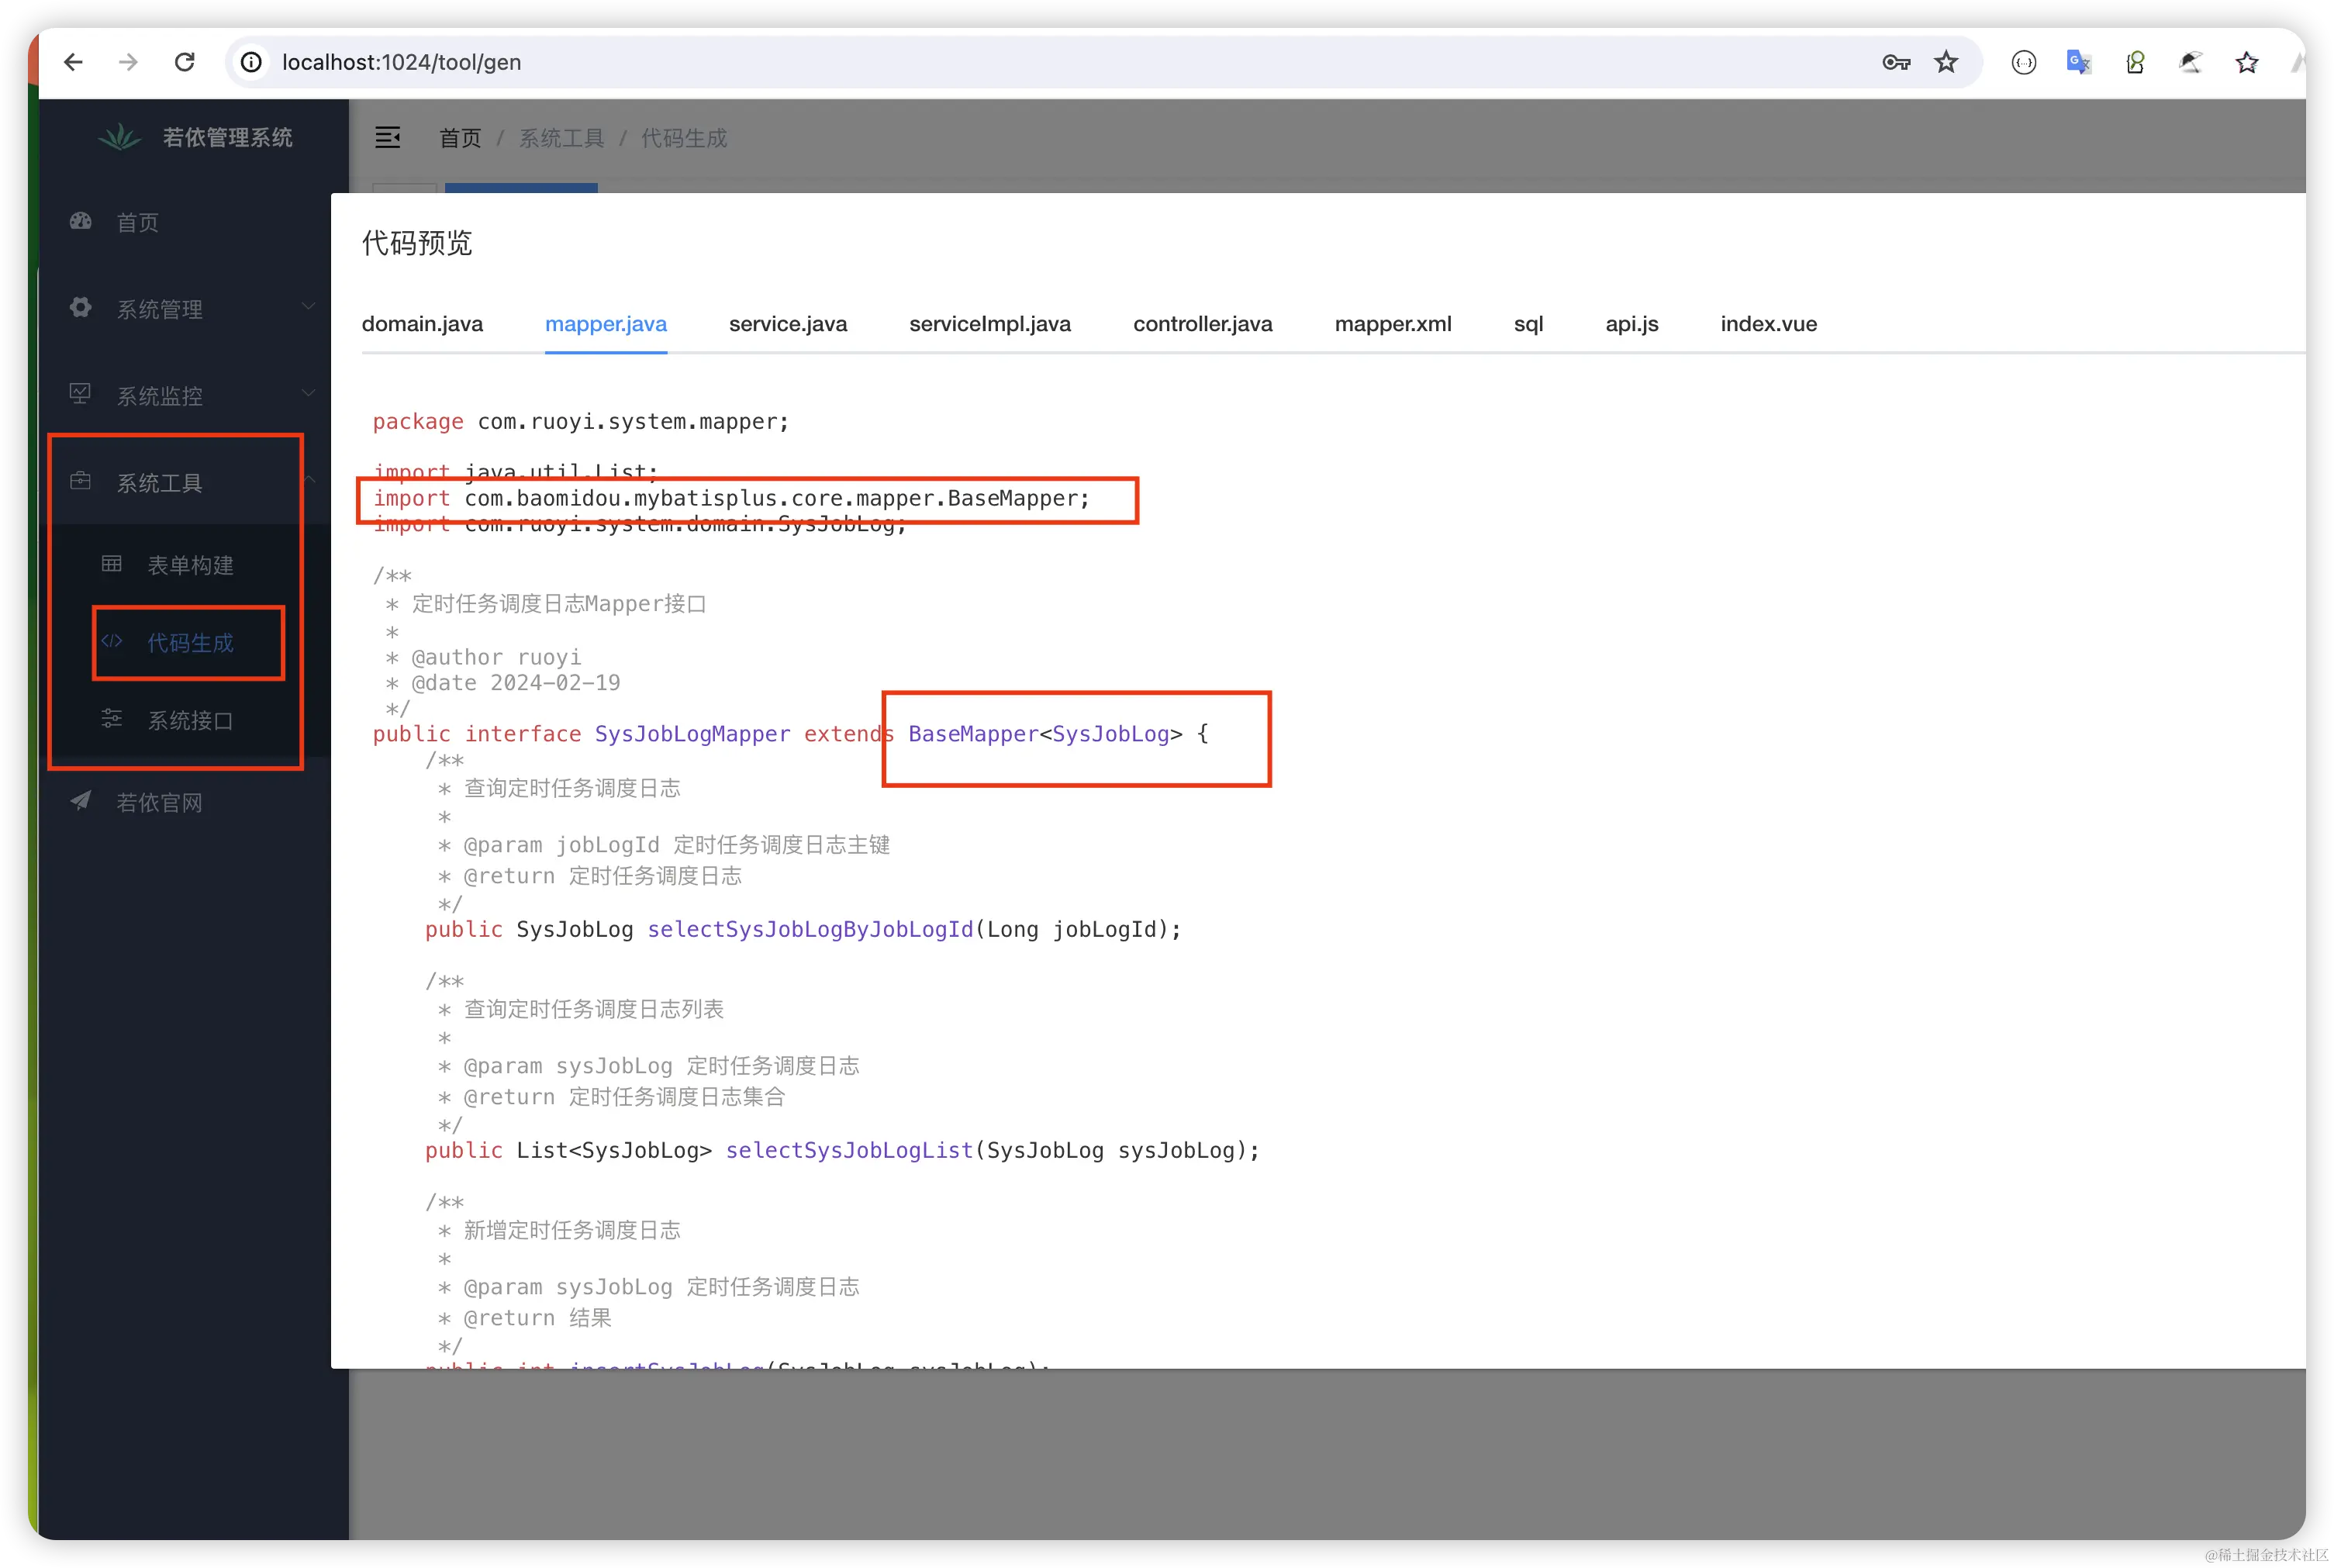The height and width of the screenshot is (1568, 2334).
Task: Click 首页 in the breadcrumb
Action: coord(460,138)
